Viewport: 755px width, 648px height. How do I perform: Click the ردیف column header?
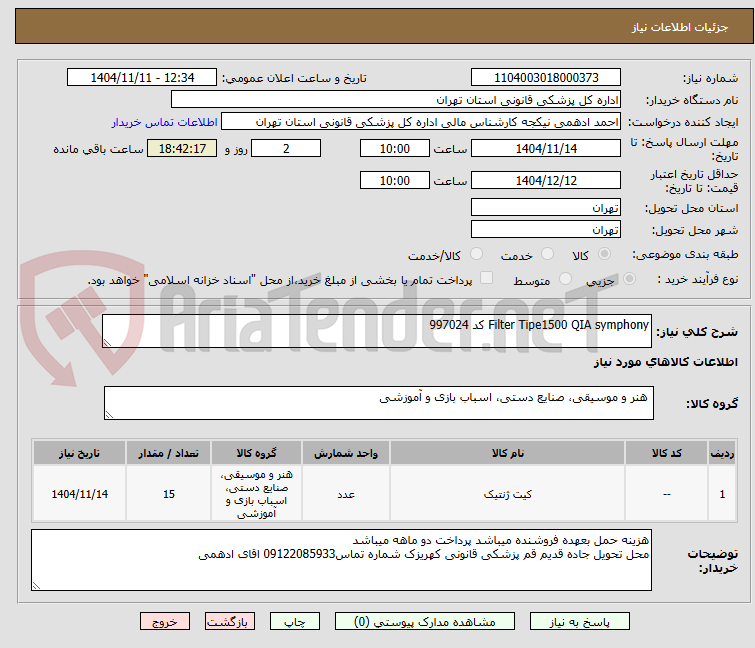[x=722, y=453]
